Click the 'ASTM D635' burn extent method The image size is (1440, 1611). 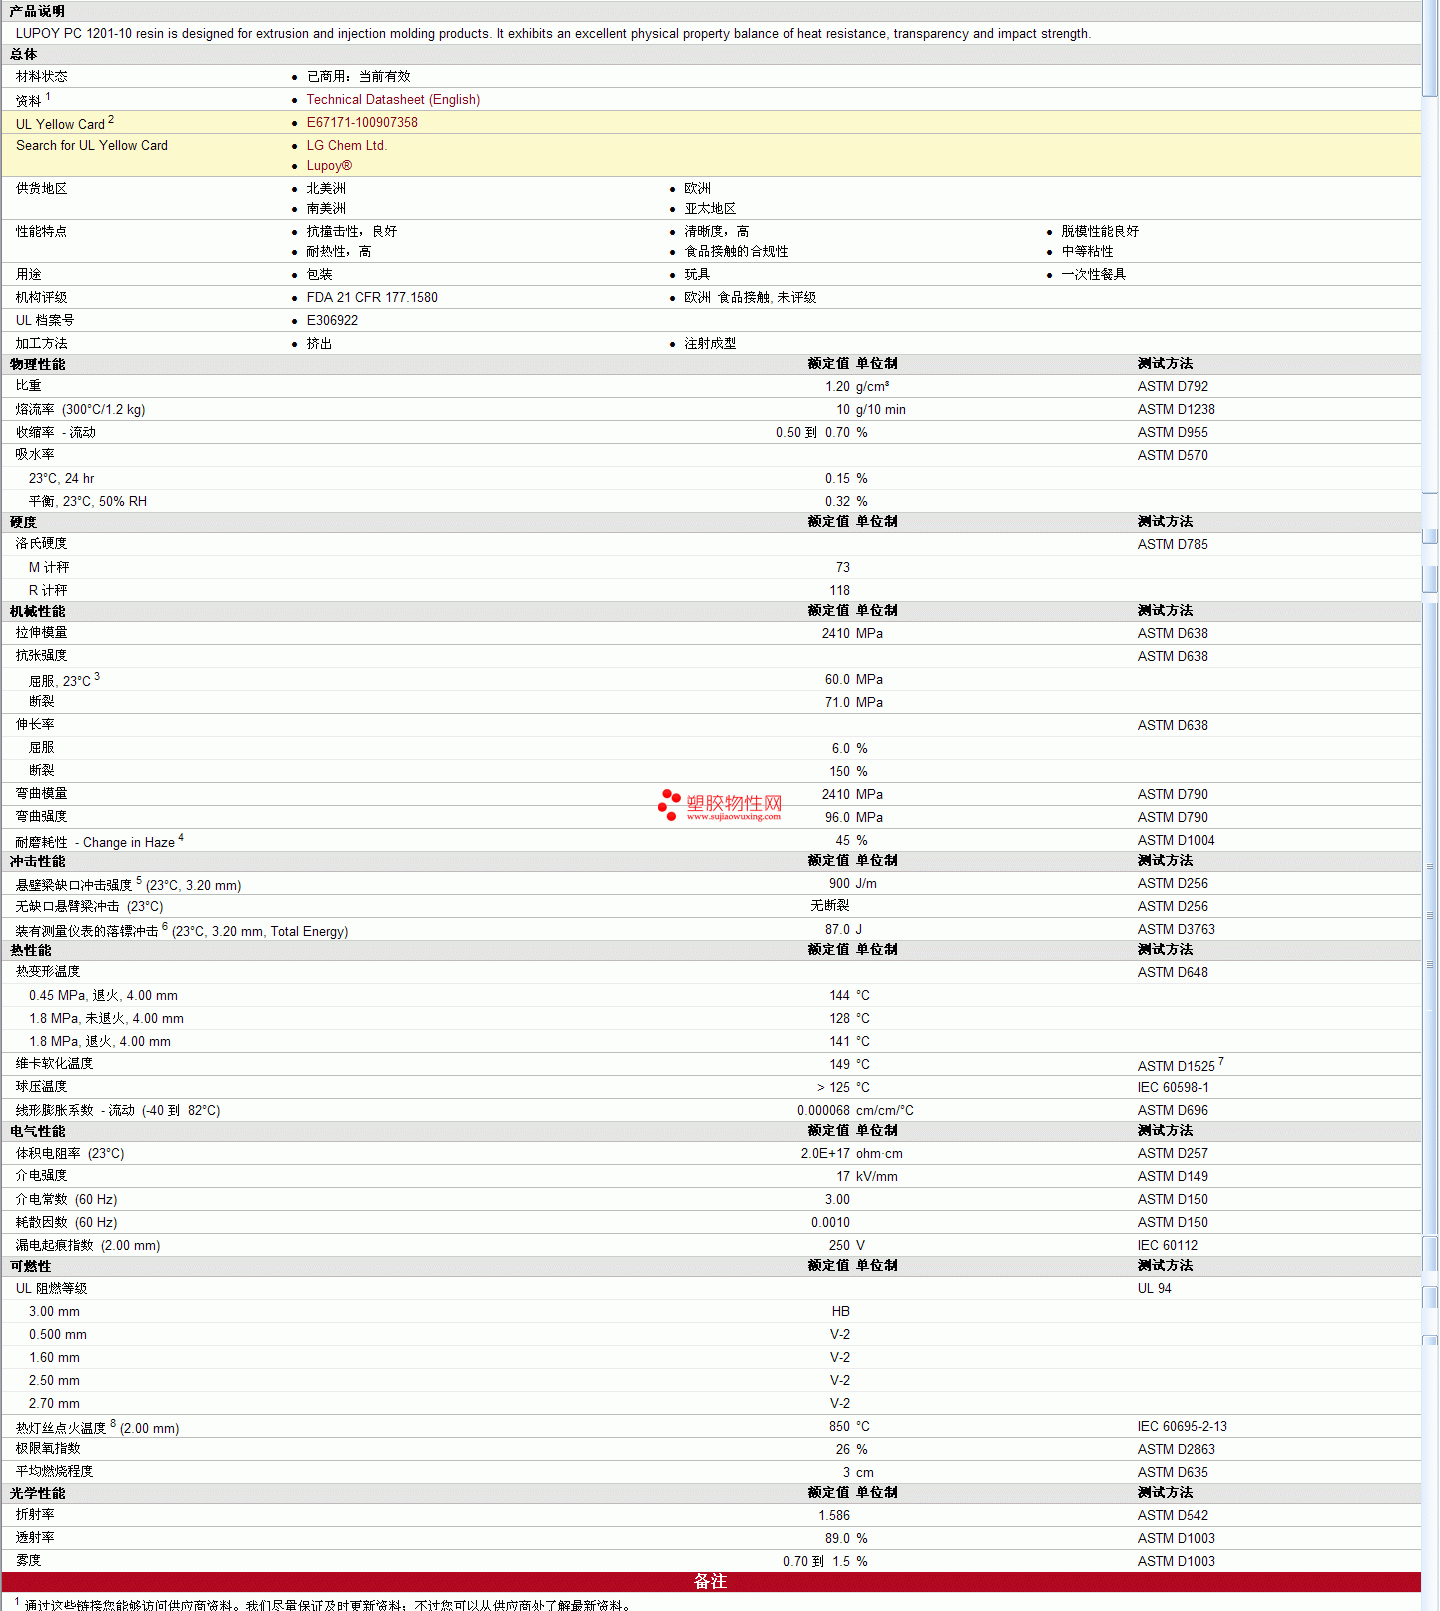[1172, 1473]
